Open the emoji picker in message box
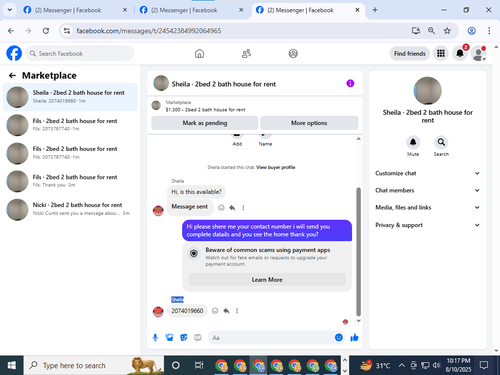This screenshot has width=500, height=375. pyautogui.click(x=339, y=337)
